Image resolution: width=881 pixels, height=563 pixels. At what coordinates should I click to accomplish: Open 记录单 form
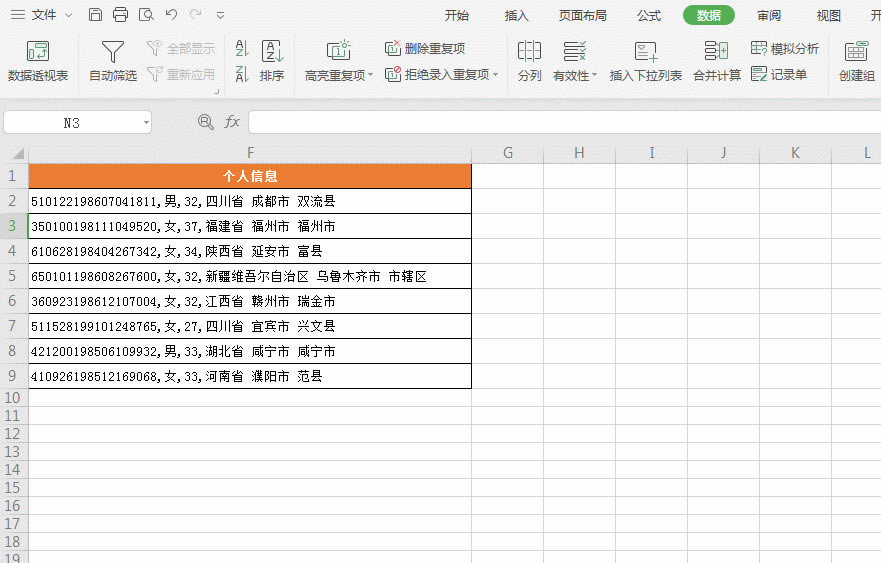[x=779, y=74]
